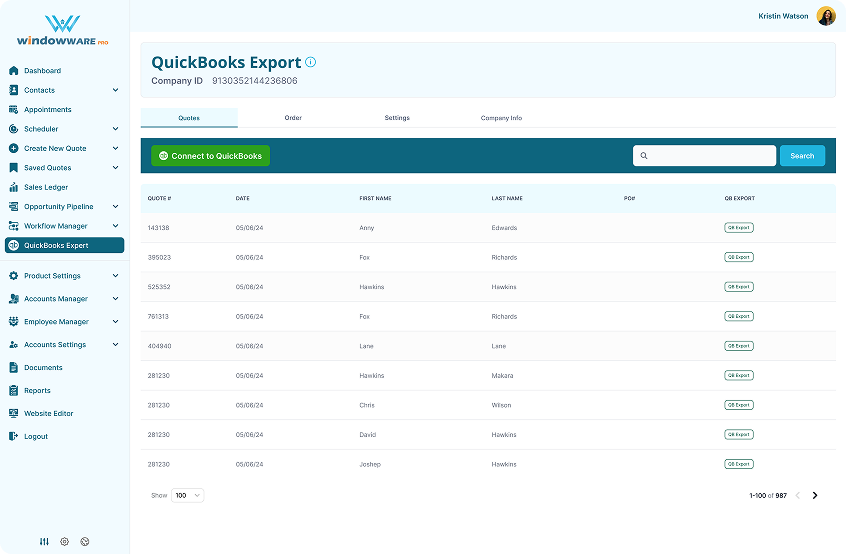This screenshot has width=846, height=554.
Task: Open Sales Ledger from the sidebar
Action: (46, 187)
